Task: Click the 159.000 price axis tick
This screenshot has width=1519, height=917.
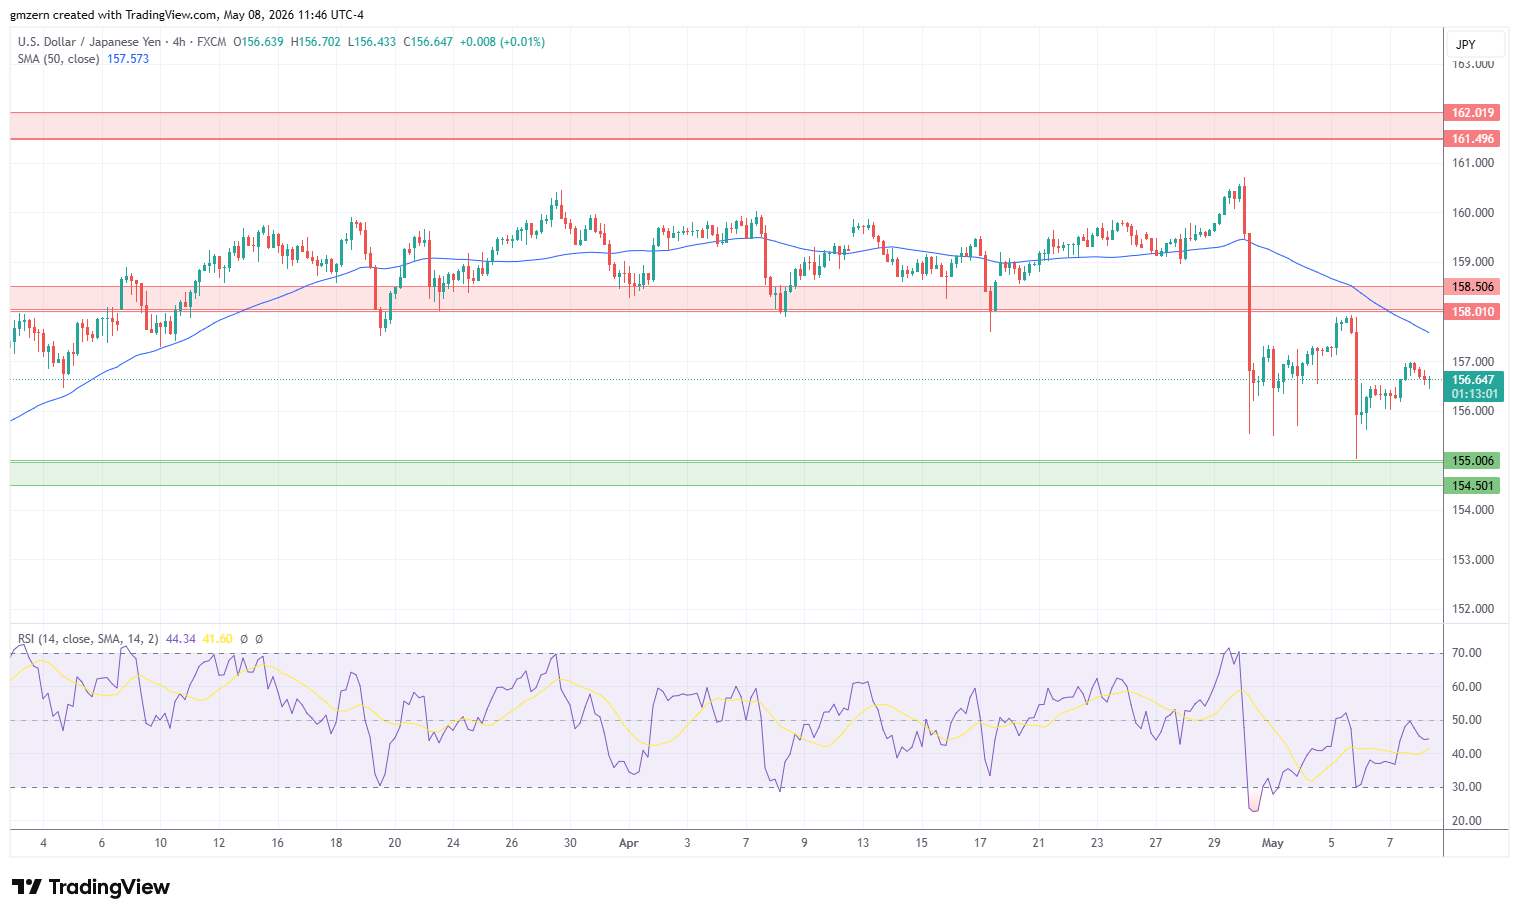Action: point(1473,262)
